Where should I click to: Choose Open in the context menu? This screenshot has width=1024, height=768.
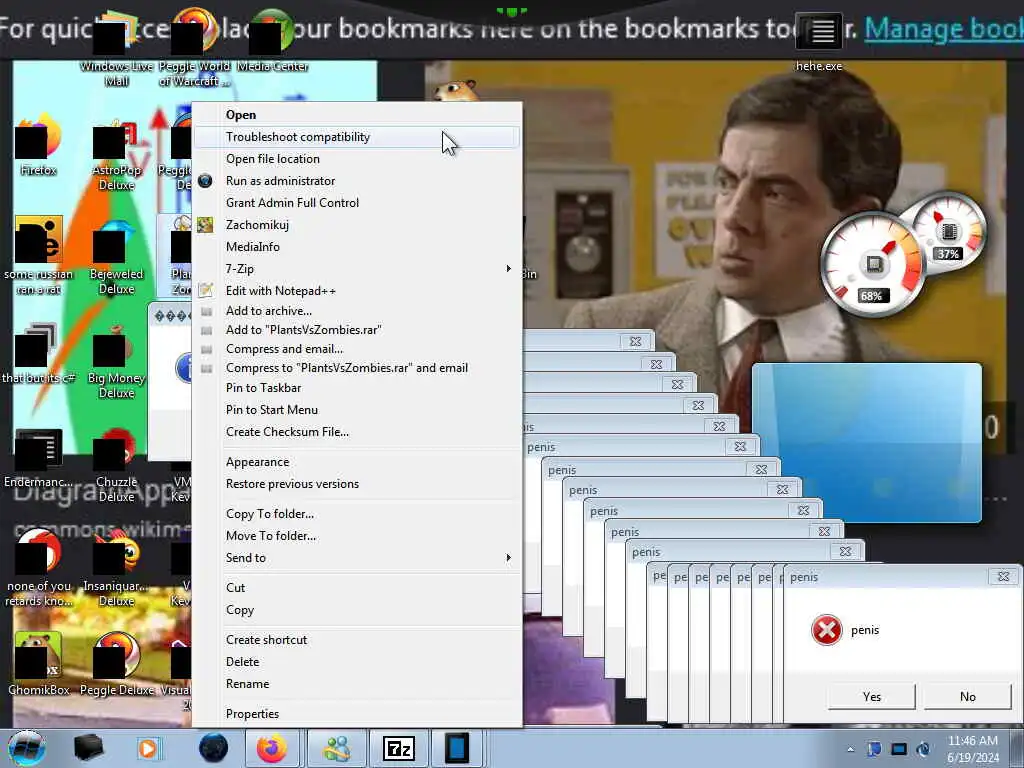point(357,114)
